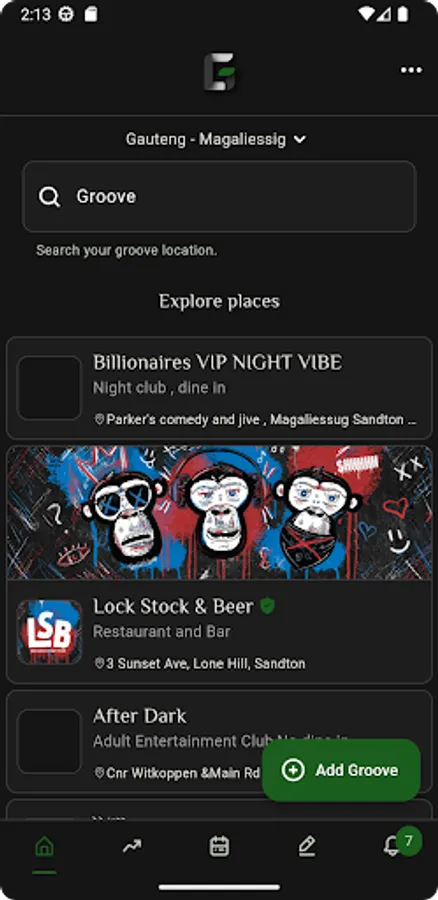Tap the green verified shield badge
The height and width of the screenshot is (900, 438).
(x=267, y=606)
